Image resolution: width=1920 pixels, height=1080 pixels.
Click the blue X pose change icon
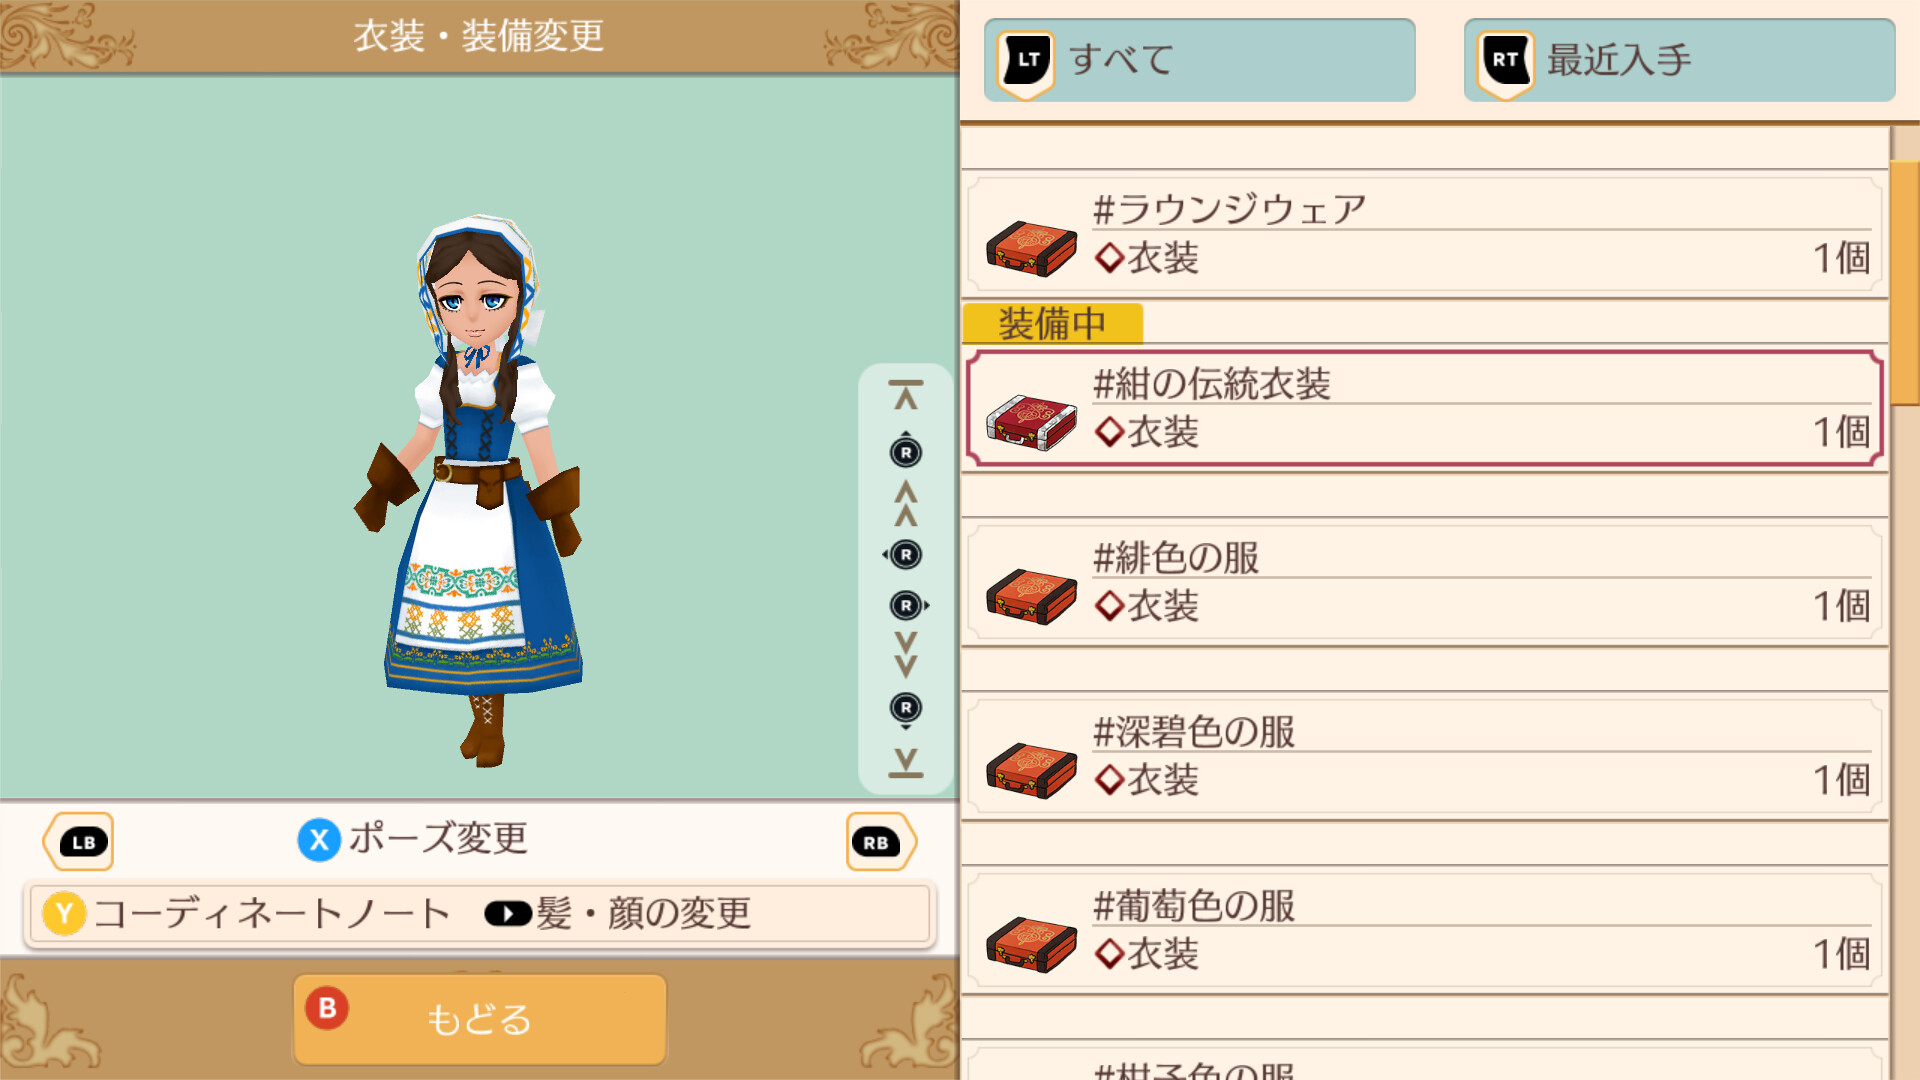[319, 840]
